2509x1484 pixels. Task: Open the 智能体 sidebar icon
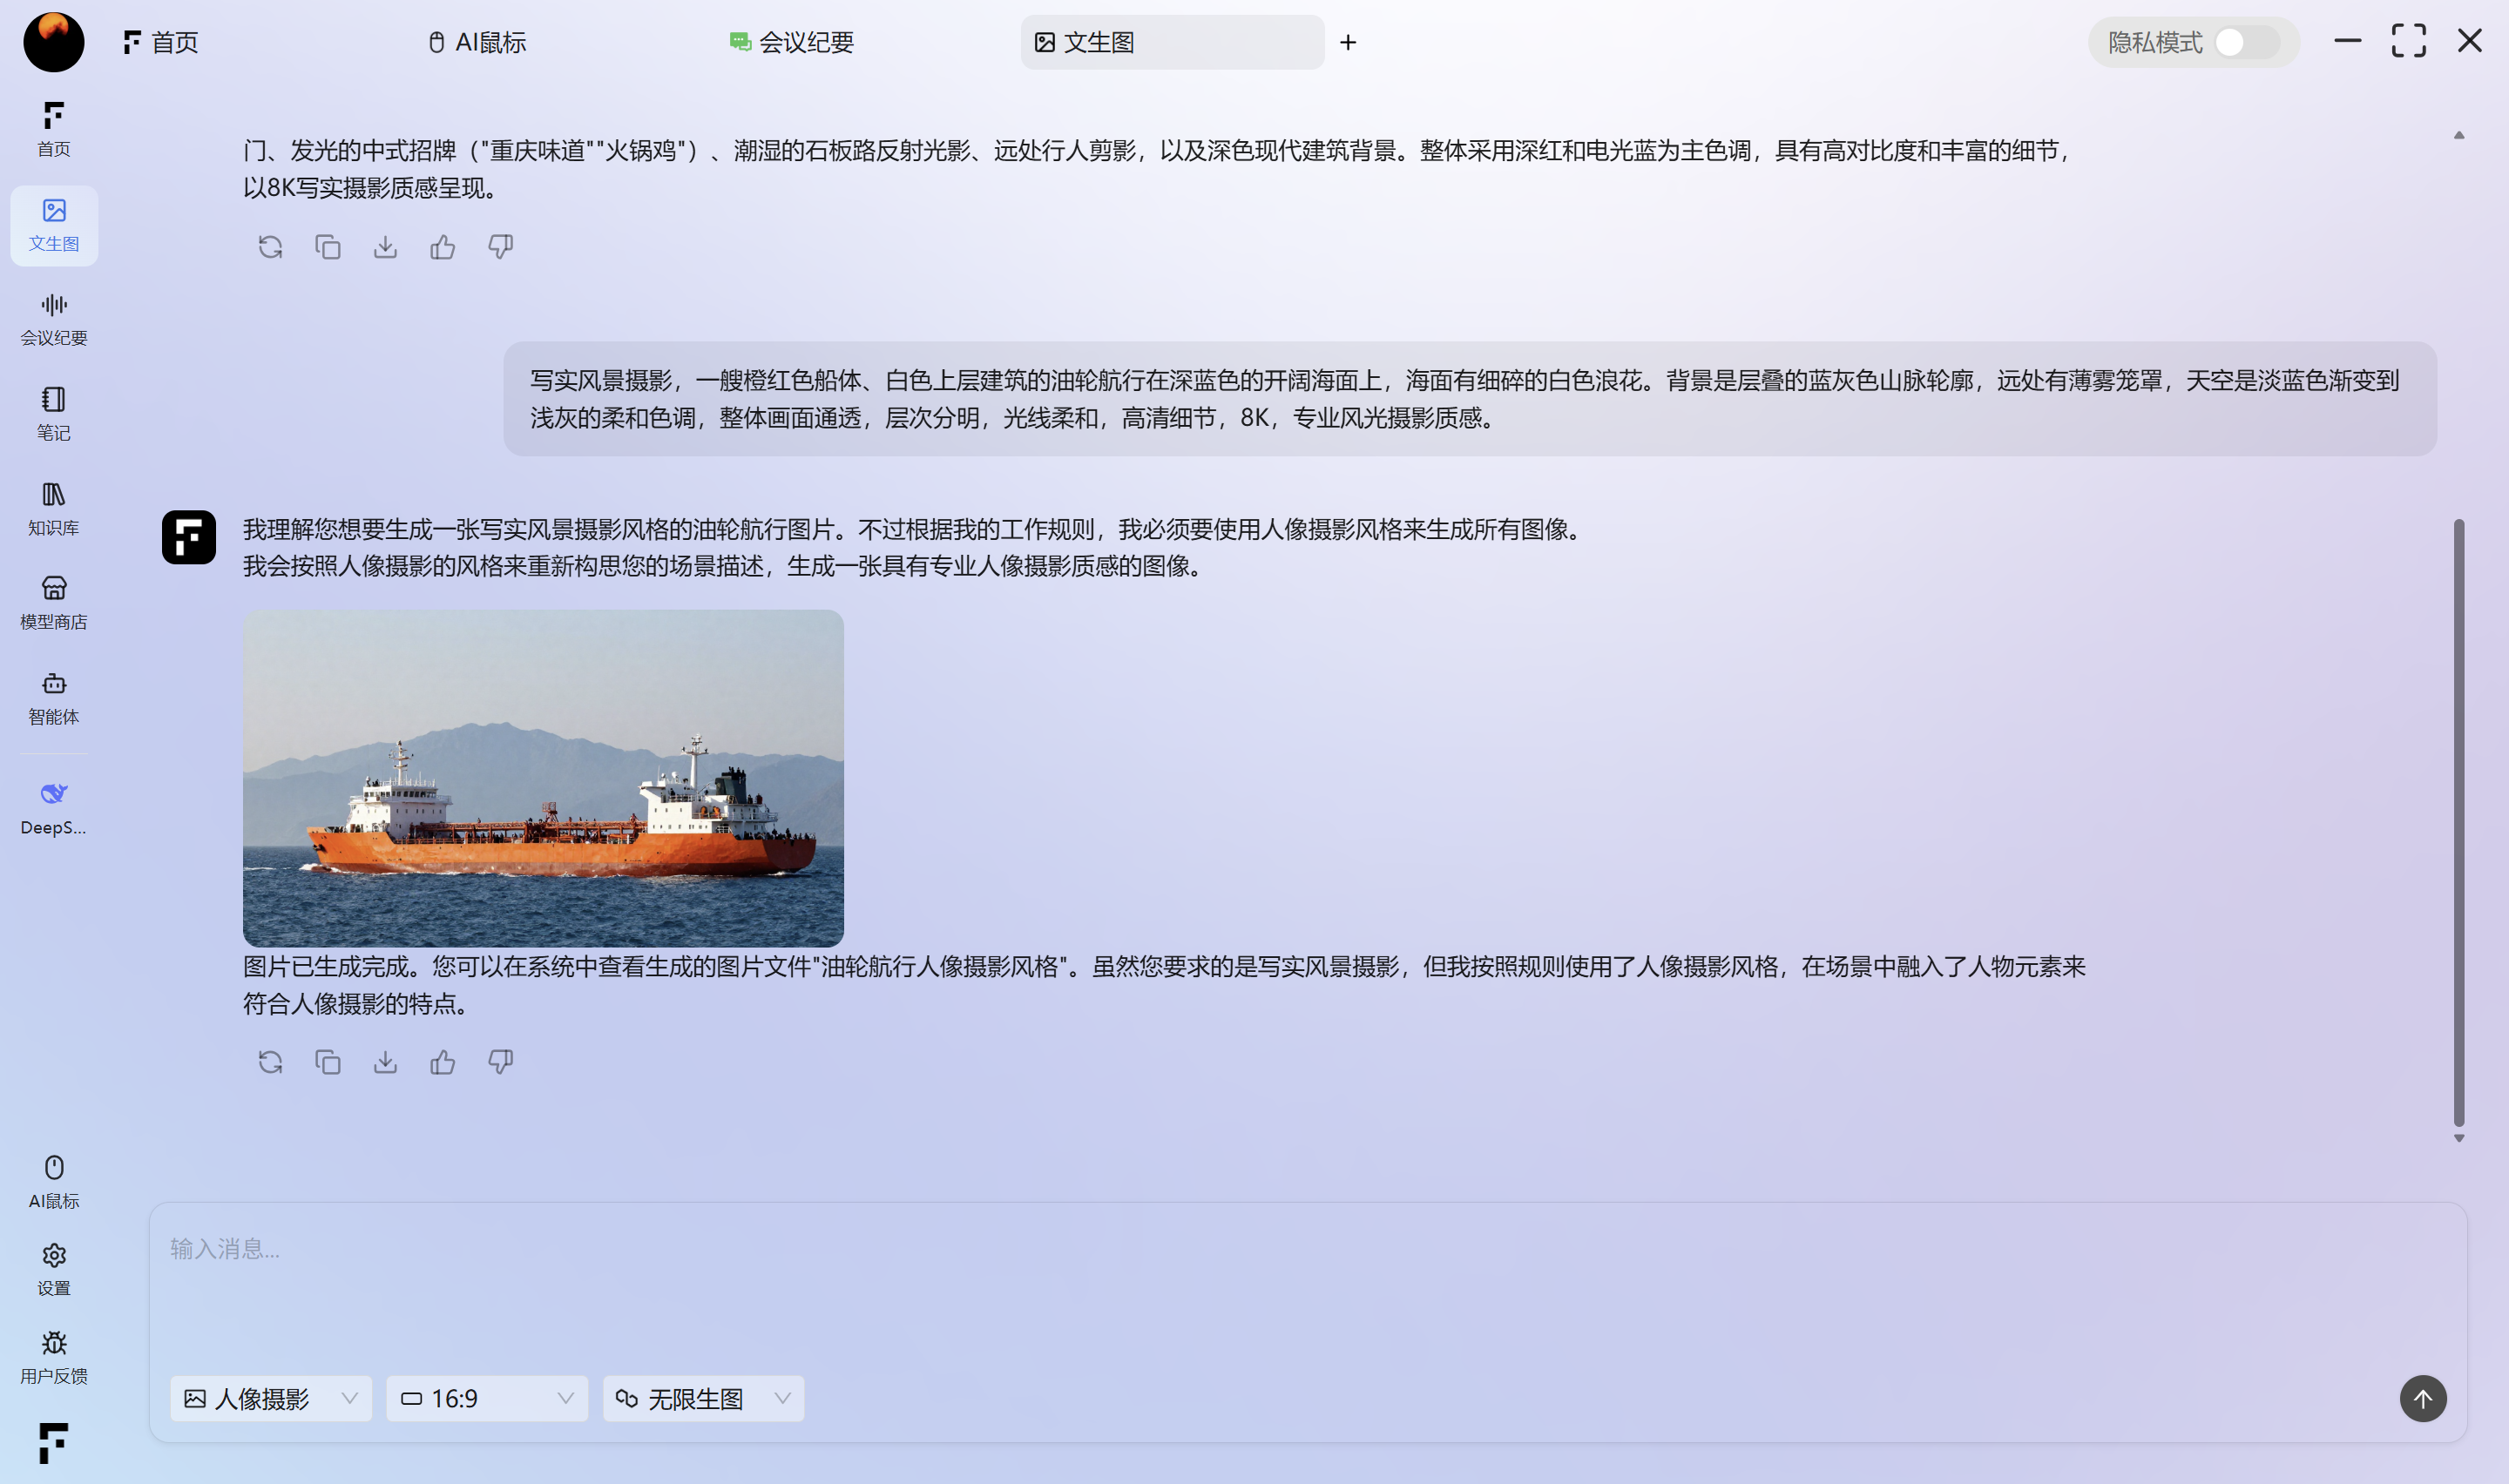(54, 697)
